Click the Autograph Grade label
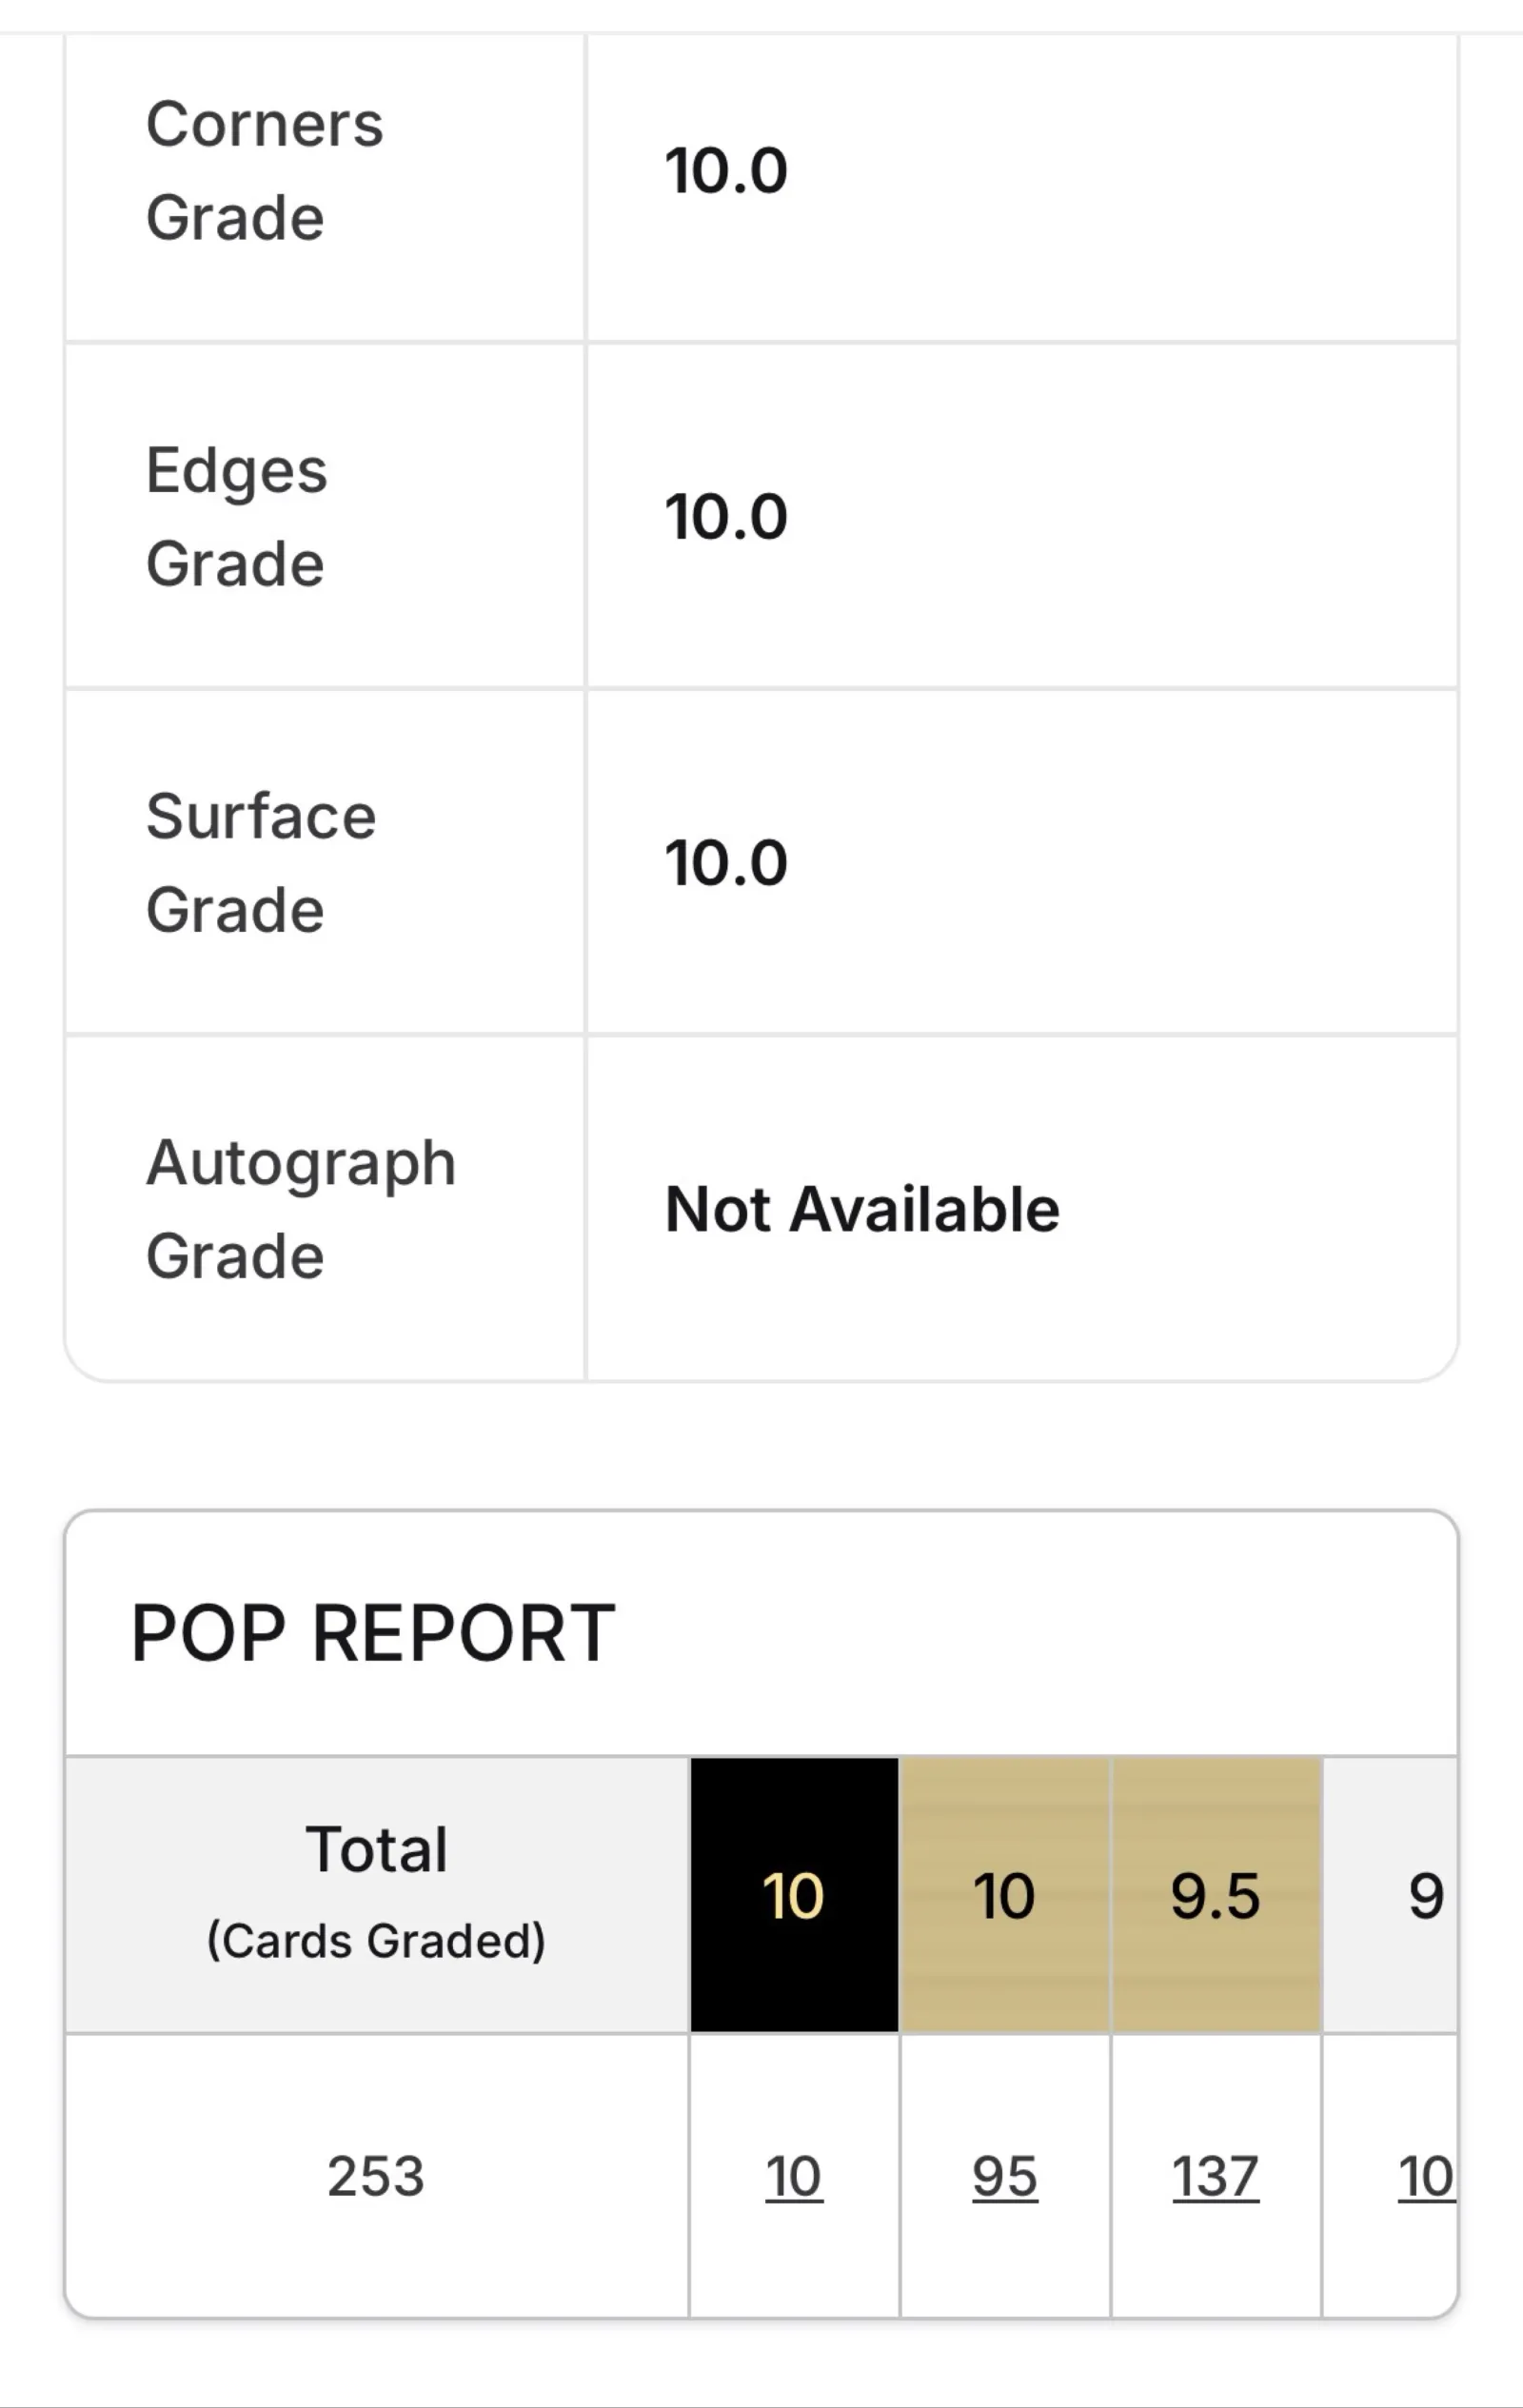This screenshot has height=2408, width=1523. click(301, 1208)
